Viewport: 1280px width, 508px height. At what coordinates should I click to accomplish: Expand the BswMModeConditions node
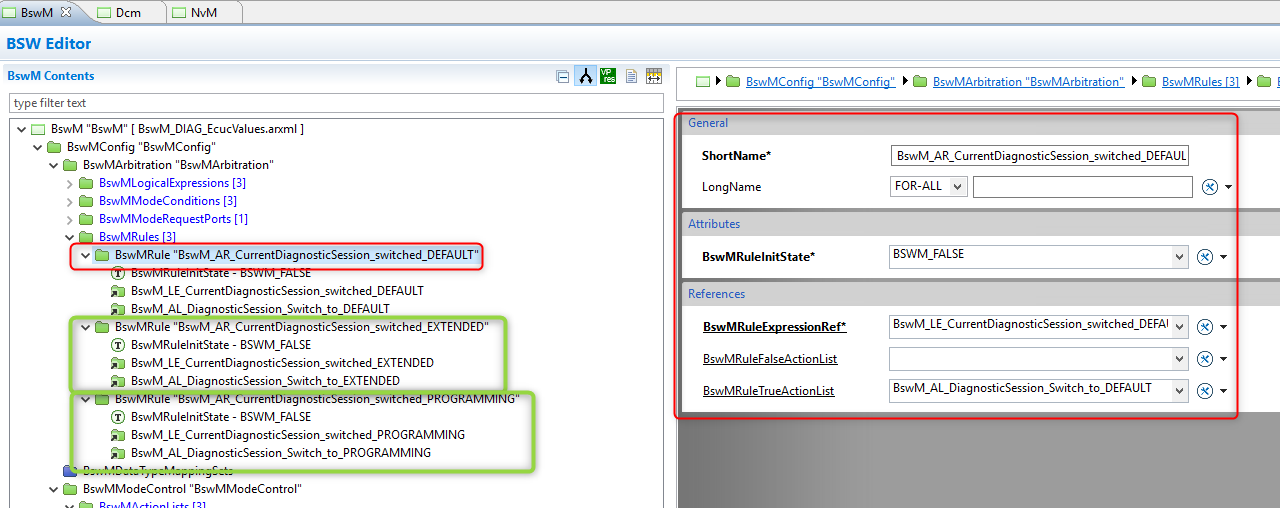coord(70,201)
